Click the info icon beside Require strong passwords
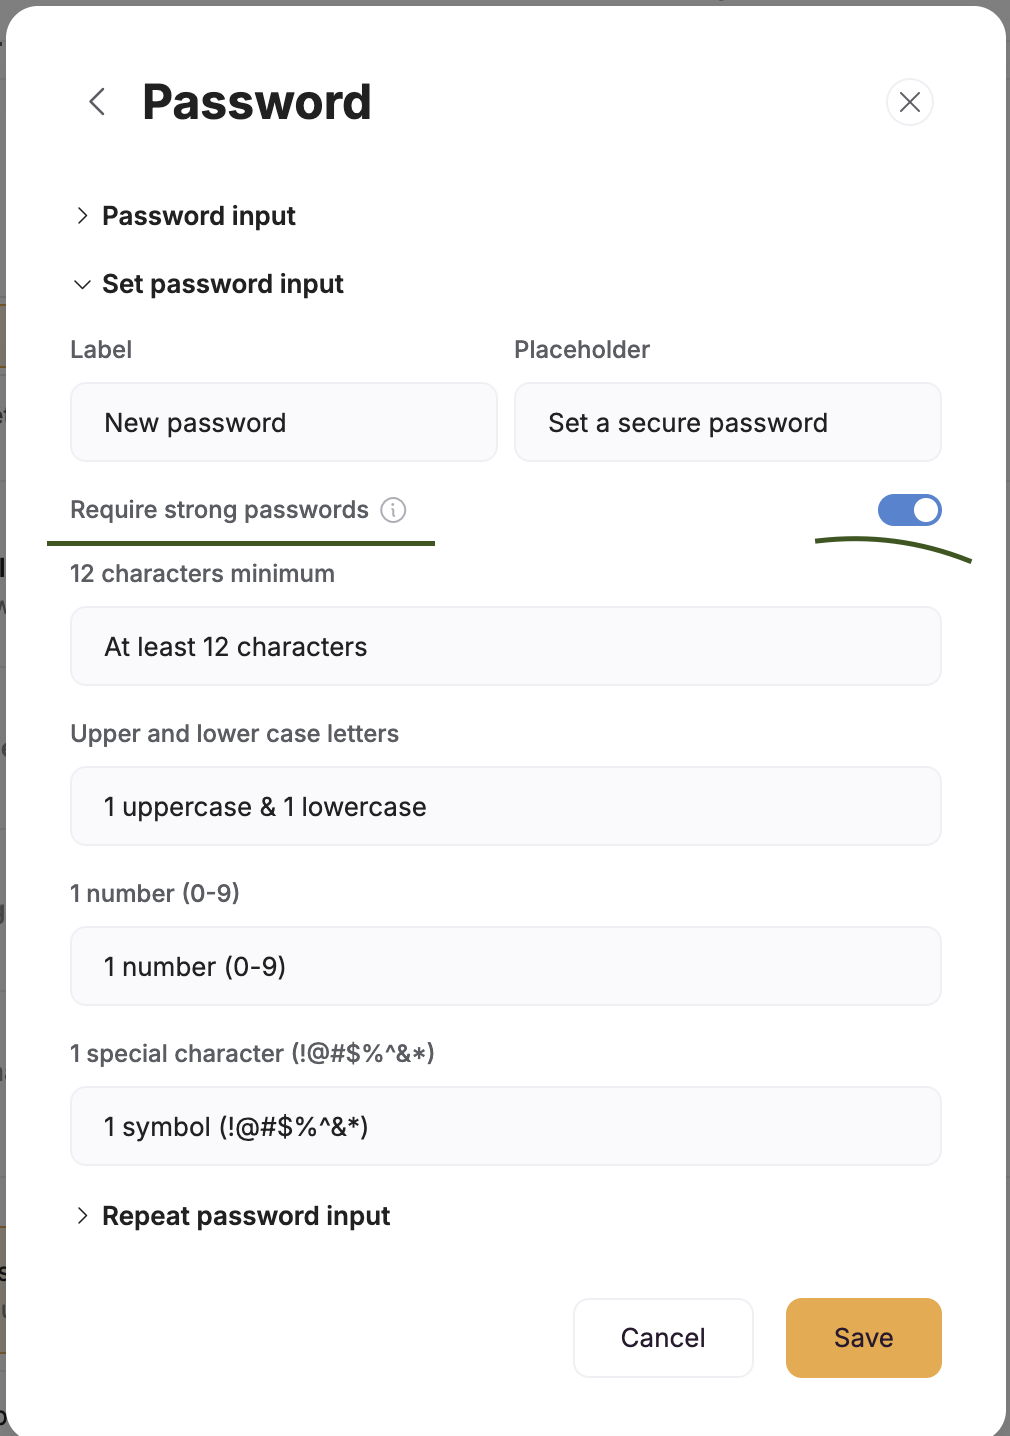 click(x=394, y=510)
